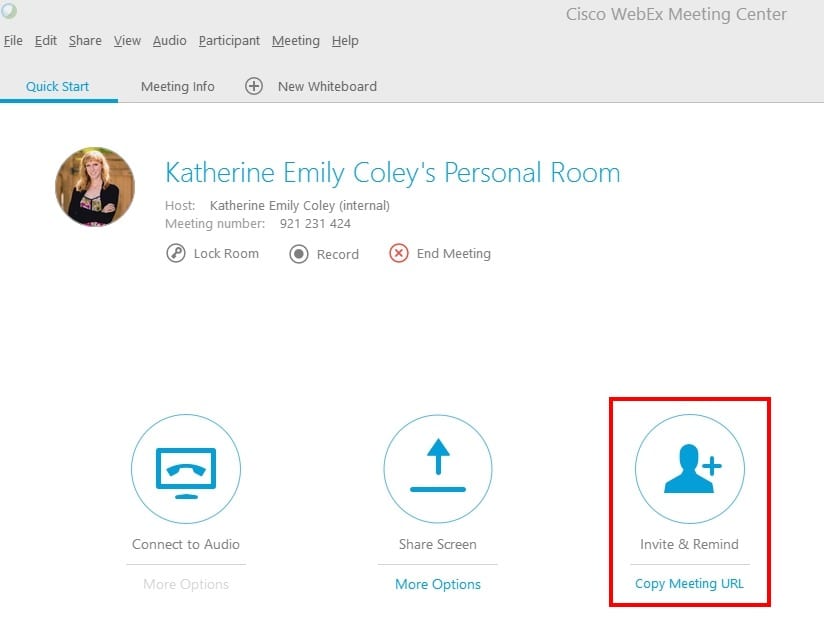The width and height of the screenshot is (824, 628).
Task: Click the plus icon beside New Whiteboard
Action: pyautogui.click(x=253, y=86)
